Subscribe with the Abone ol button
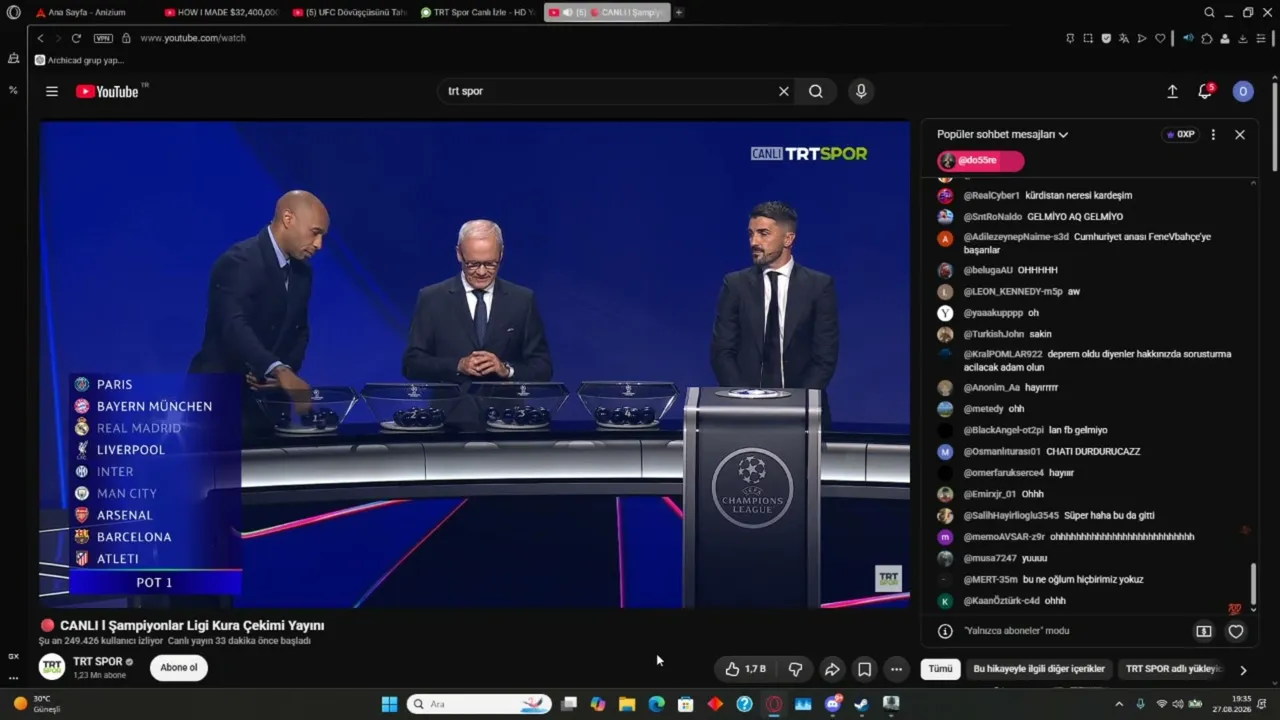This screenshot has height=720, width=1280. [x=179, y=667]
